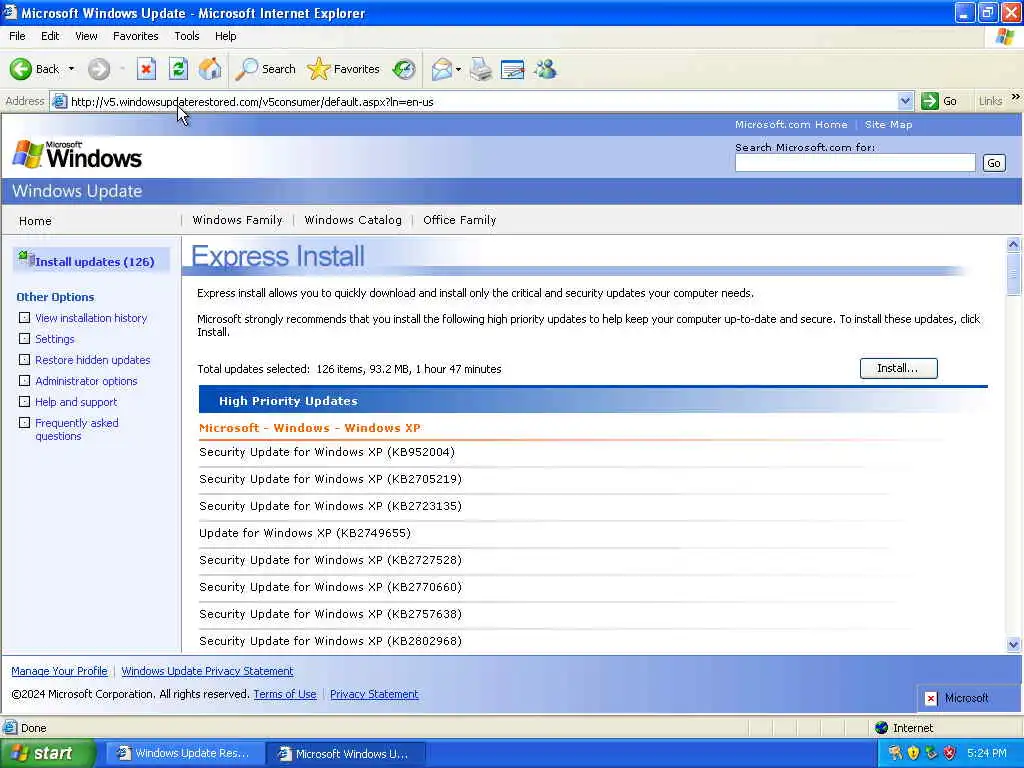
Task: Refresh the page using the Refresh icon
Action: 178,69
